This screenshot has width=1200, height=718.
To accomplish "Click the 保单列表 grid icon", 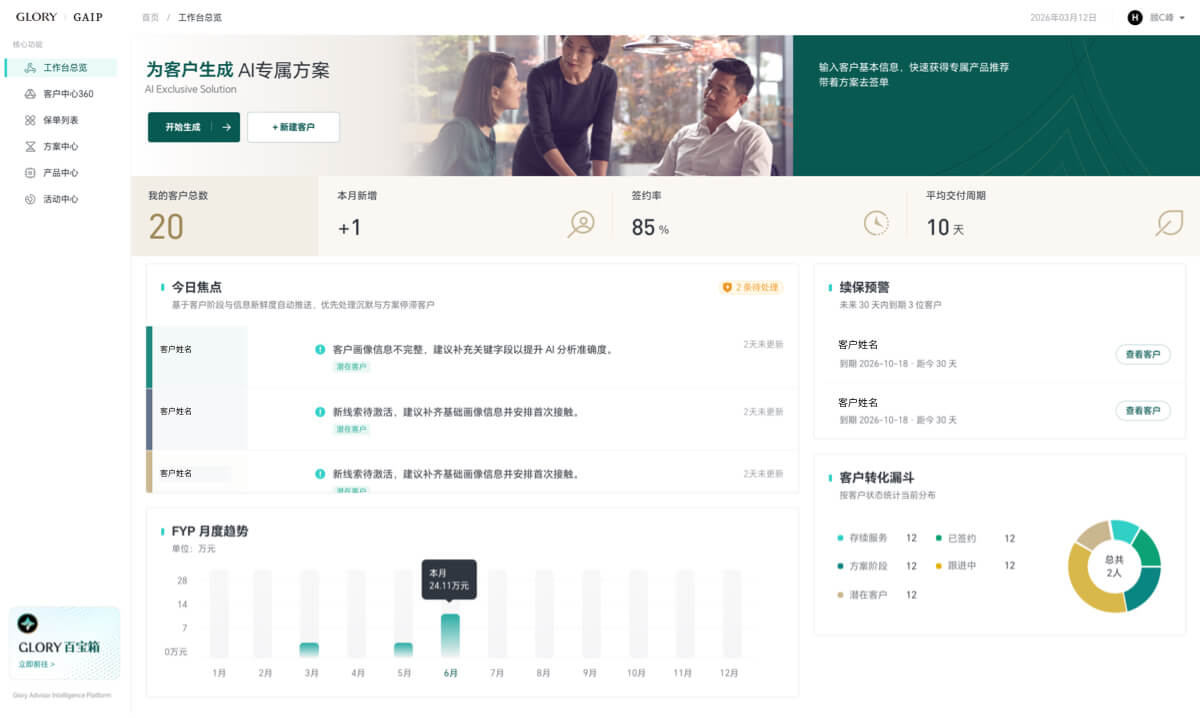I will click(x=30, y=120).
